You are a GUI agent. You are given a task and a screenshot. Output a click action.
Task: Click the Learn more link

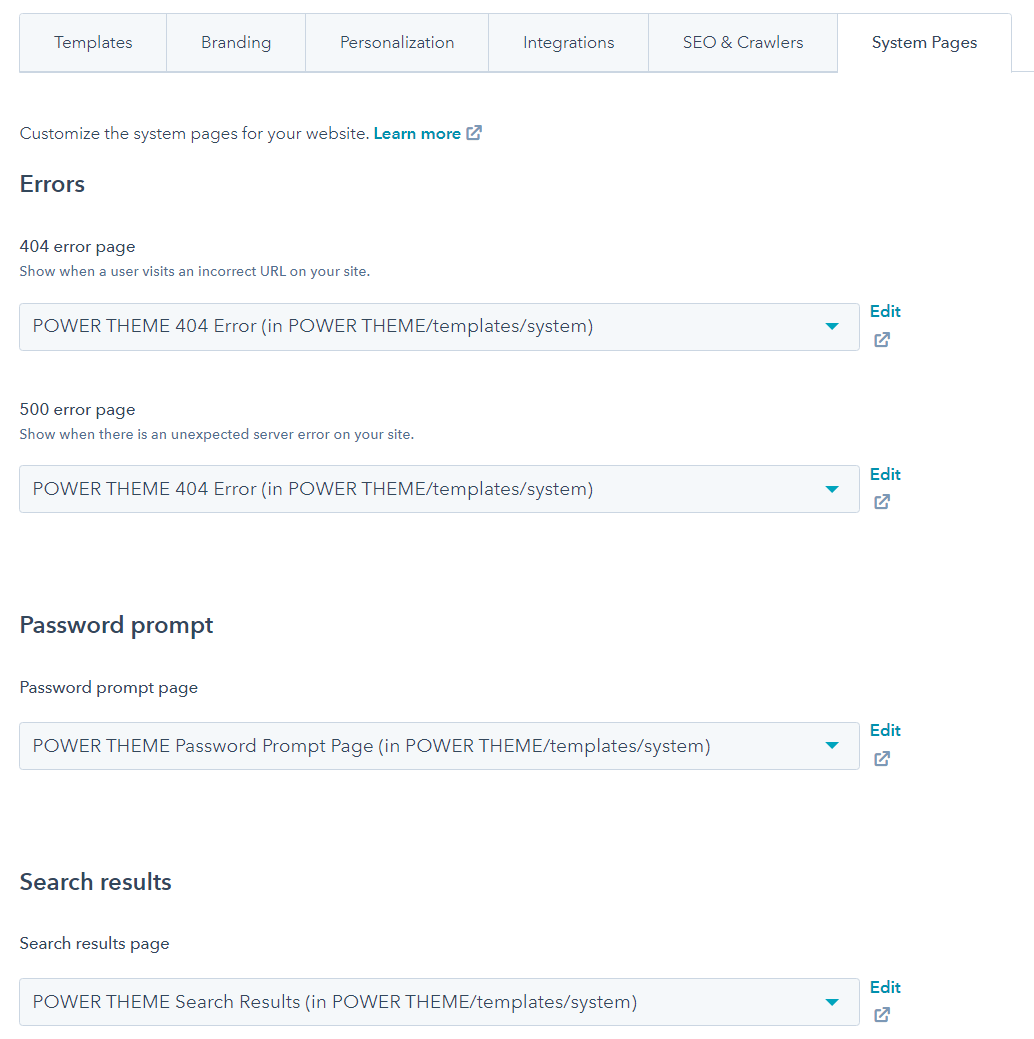(417, 132)
